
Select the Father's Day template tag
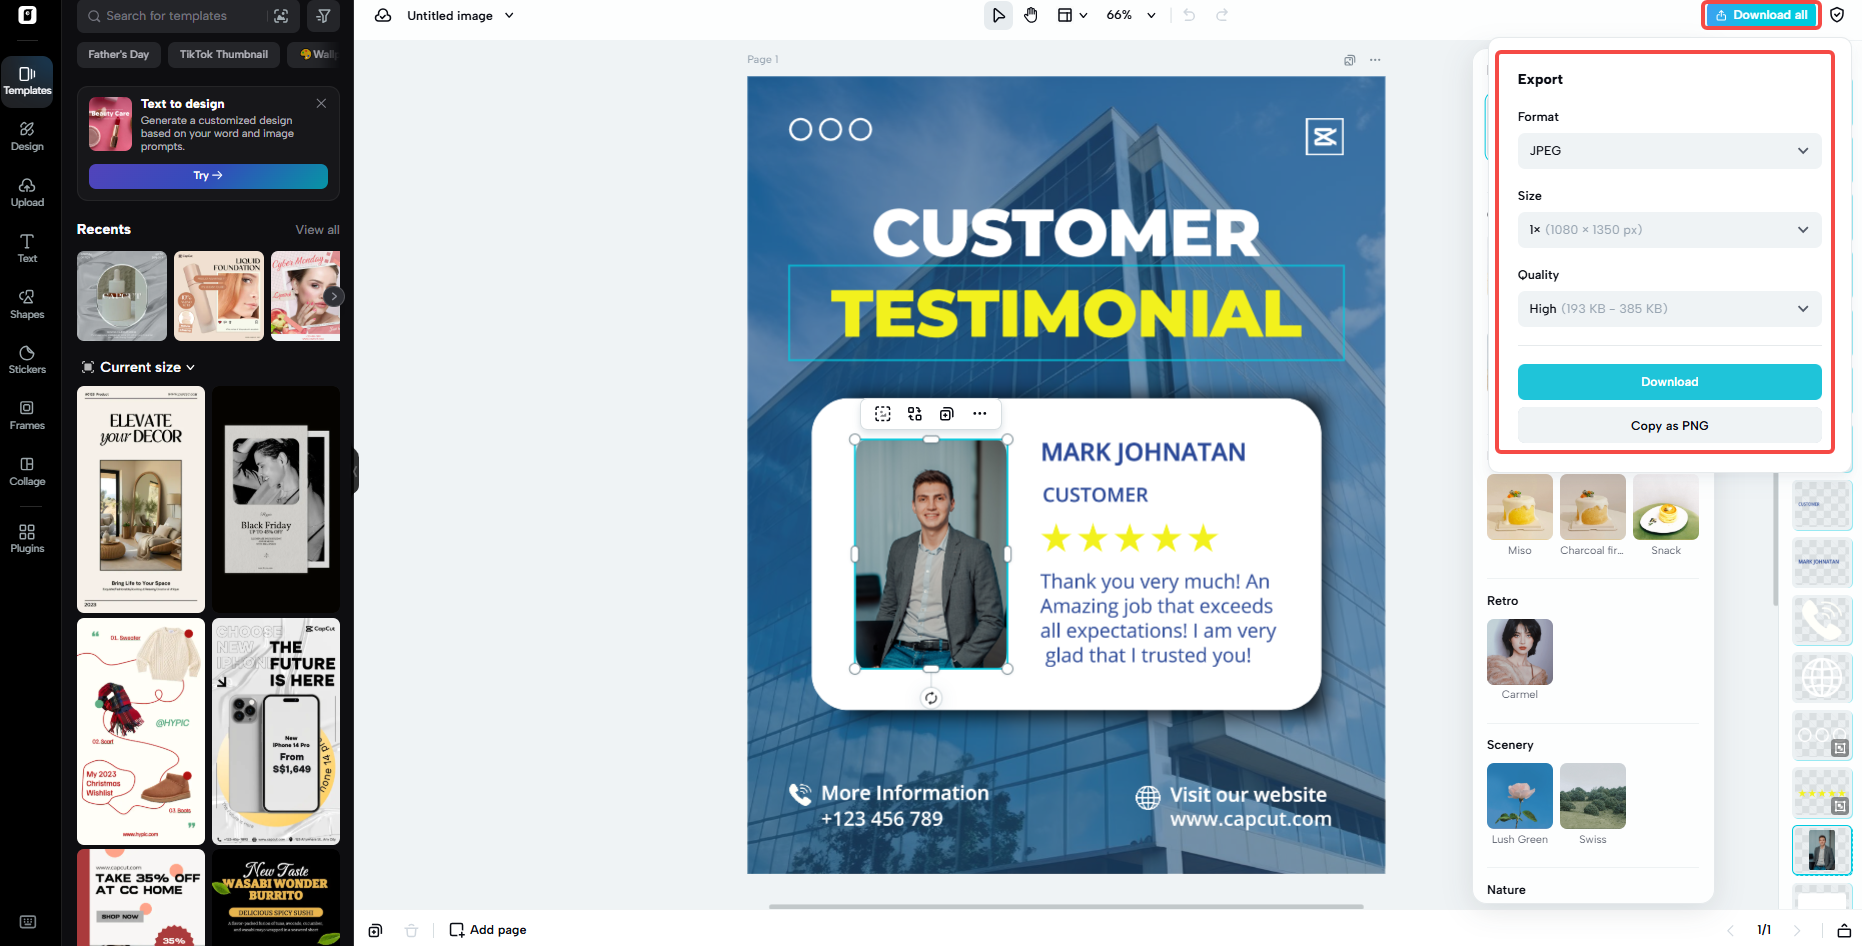(118, 54)
